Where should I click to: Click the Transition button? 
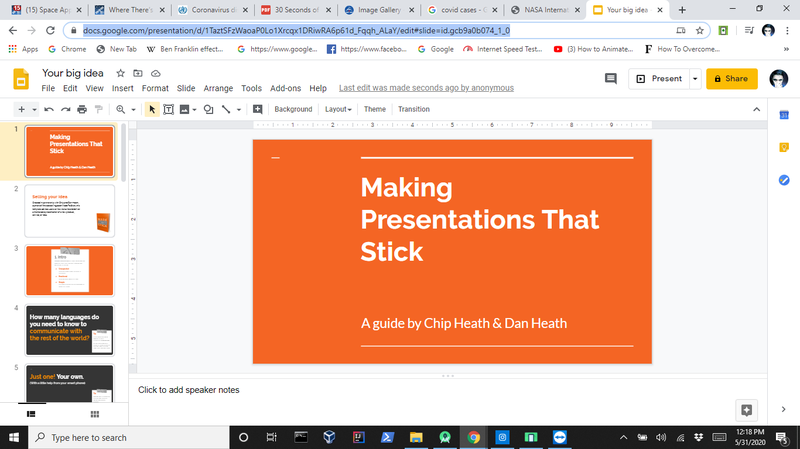click(x=414, y=109)
